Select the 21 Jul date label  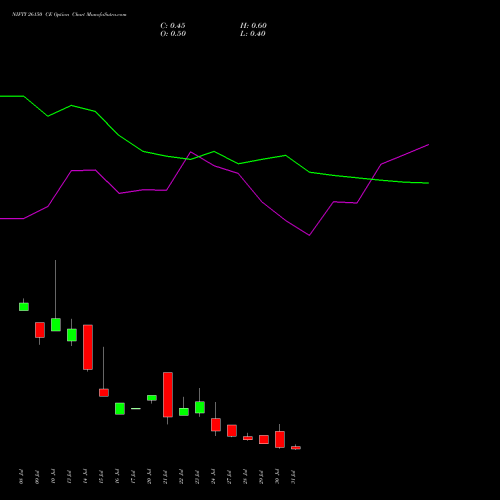click(166, 477)
